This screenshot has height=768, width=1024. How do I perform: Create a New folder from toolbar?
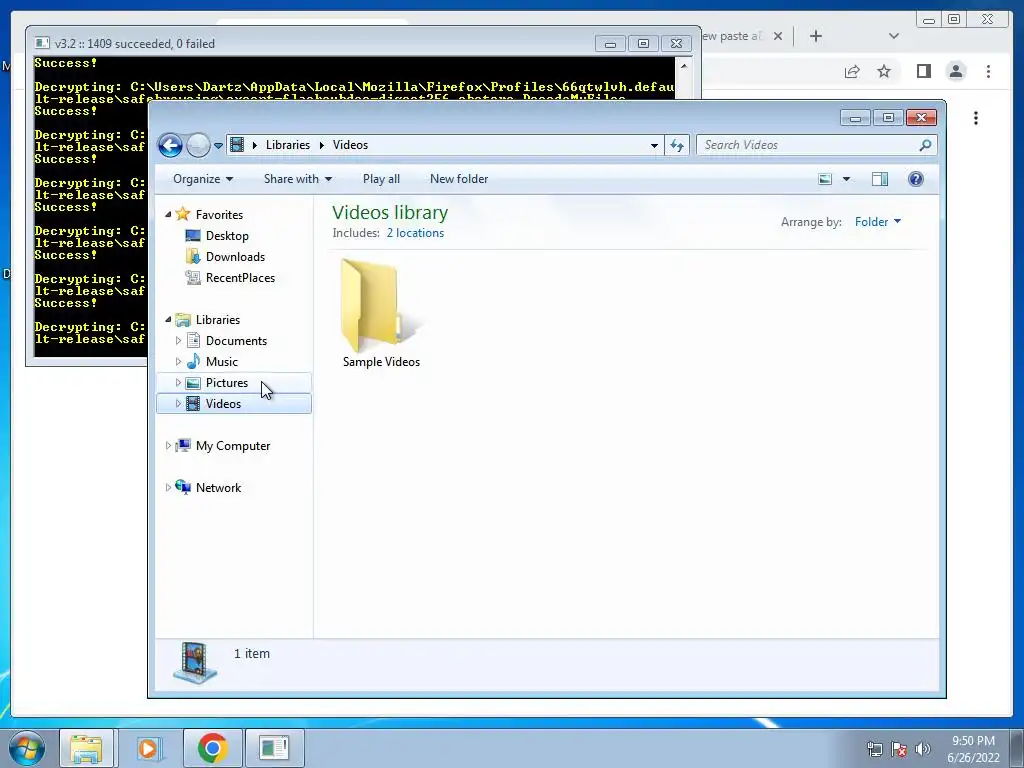click(458, 179)
